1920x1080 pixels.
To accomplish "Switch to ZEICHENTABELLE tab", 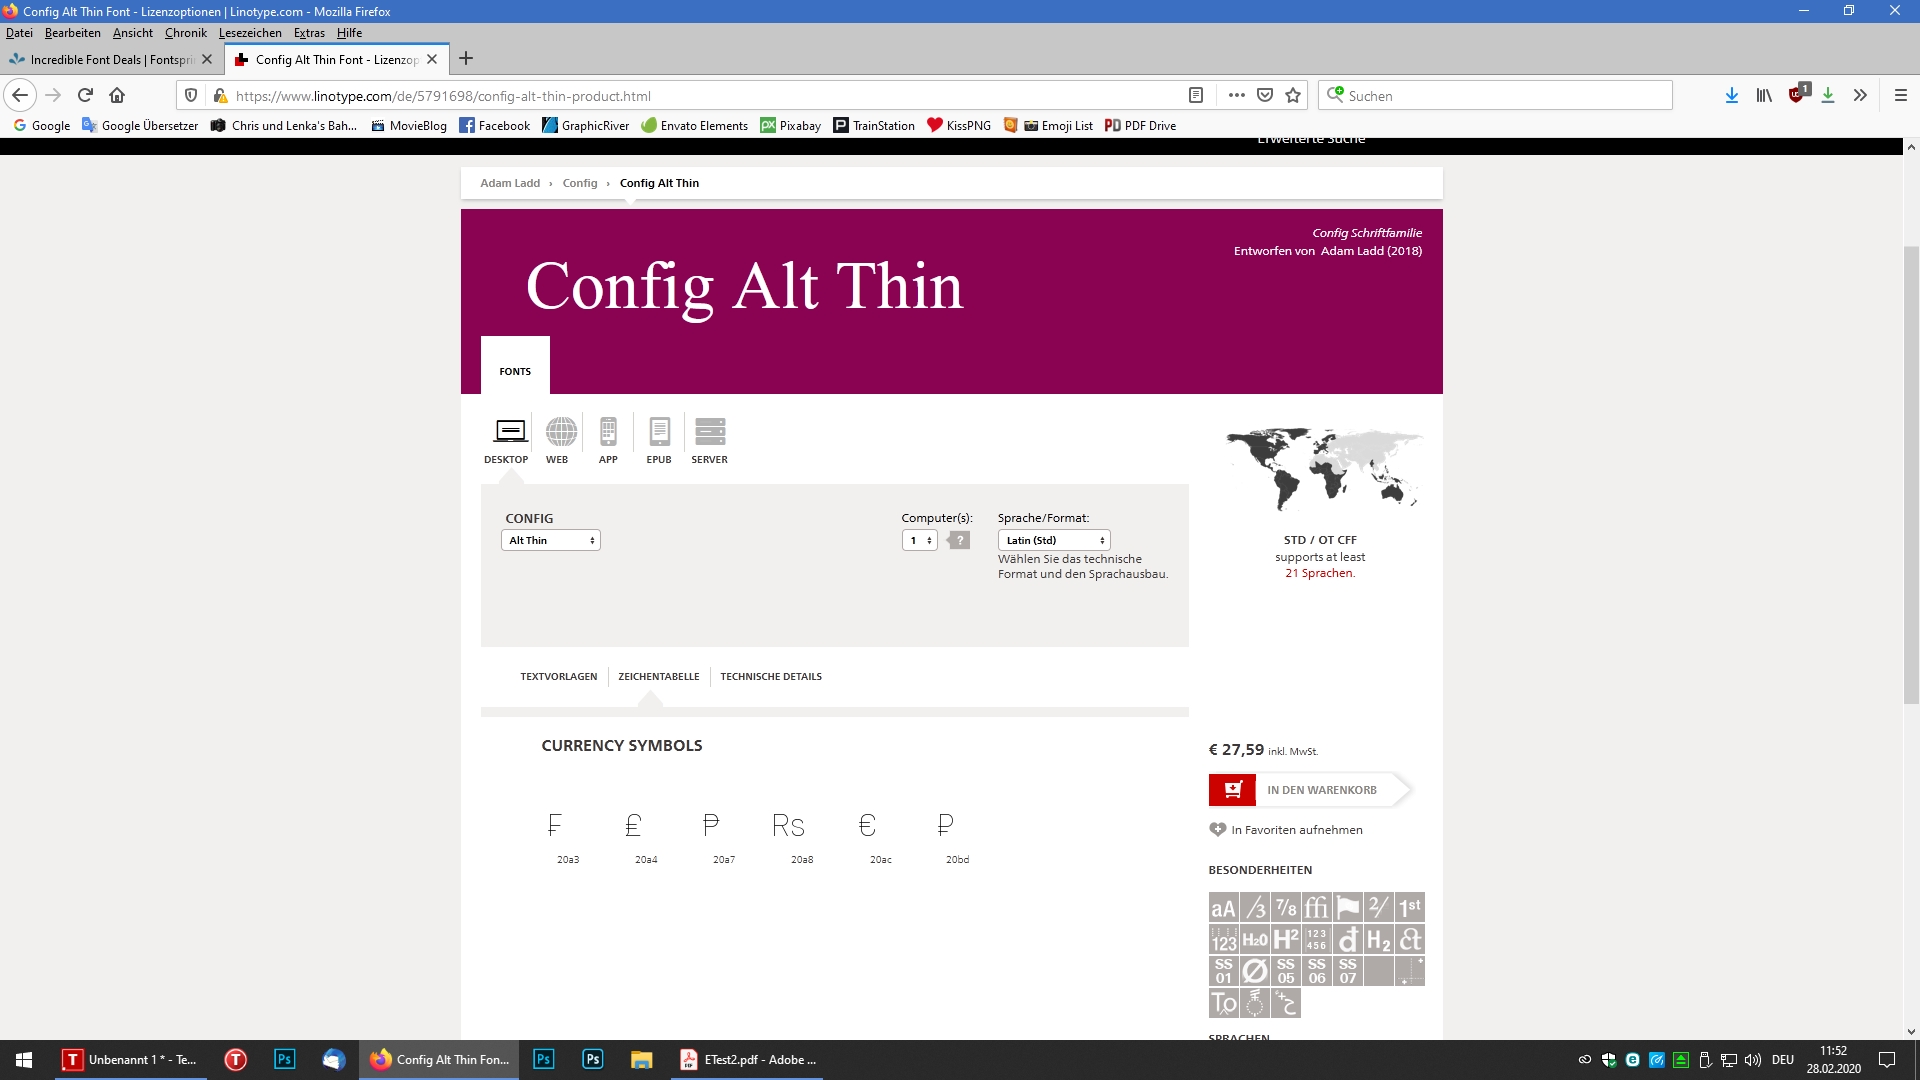I will click(658, 675).
